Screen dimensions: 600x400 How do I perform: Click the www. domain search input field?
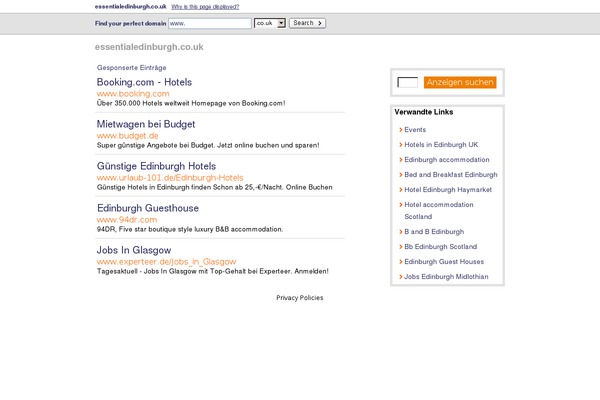coord(210,23)
